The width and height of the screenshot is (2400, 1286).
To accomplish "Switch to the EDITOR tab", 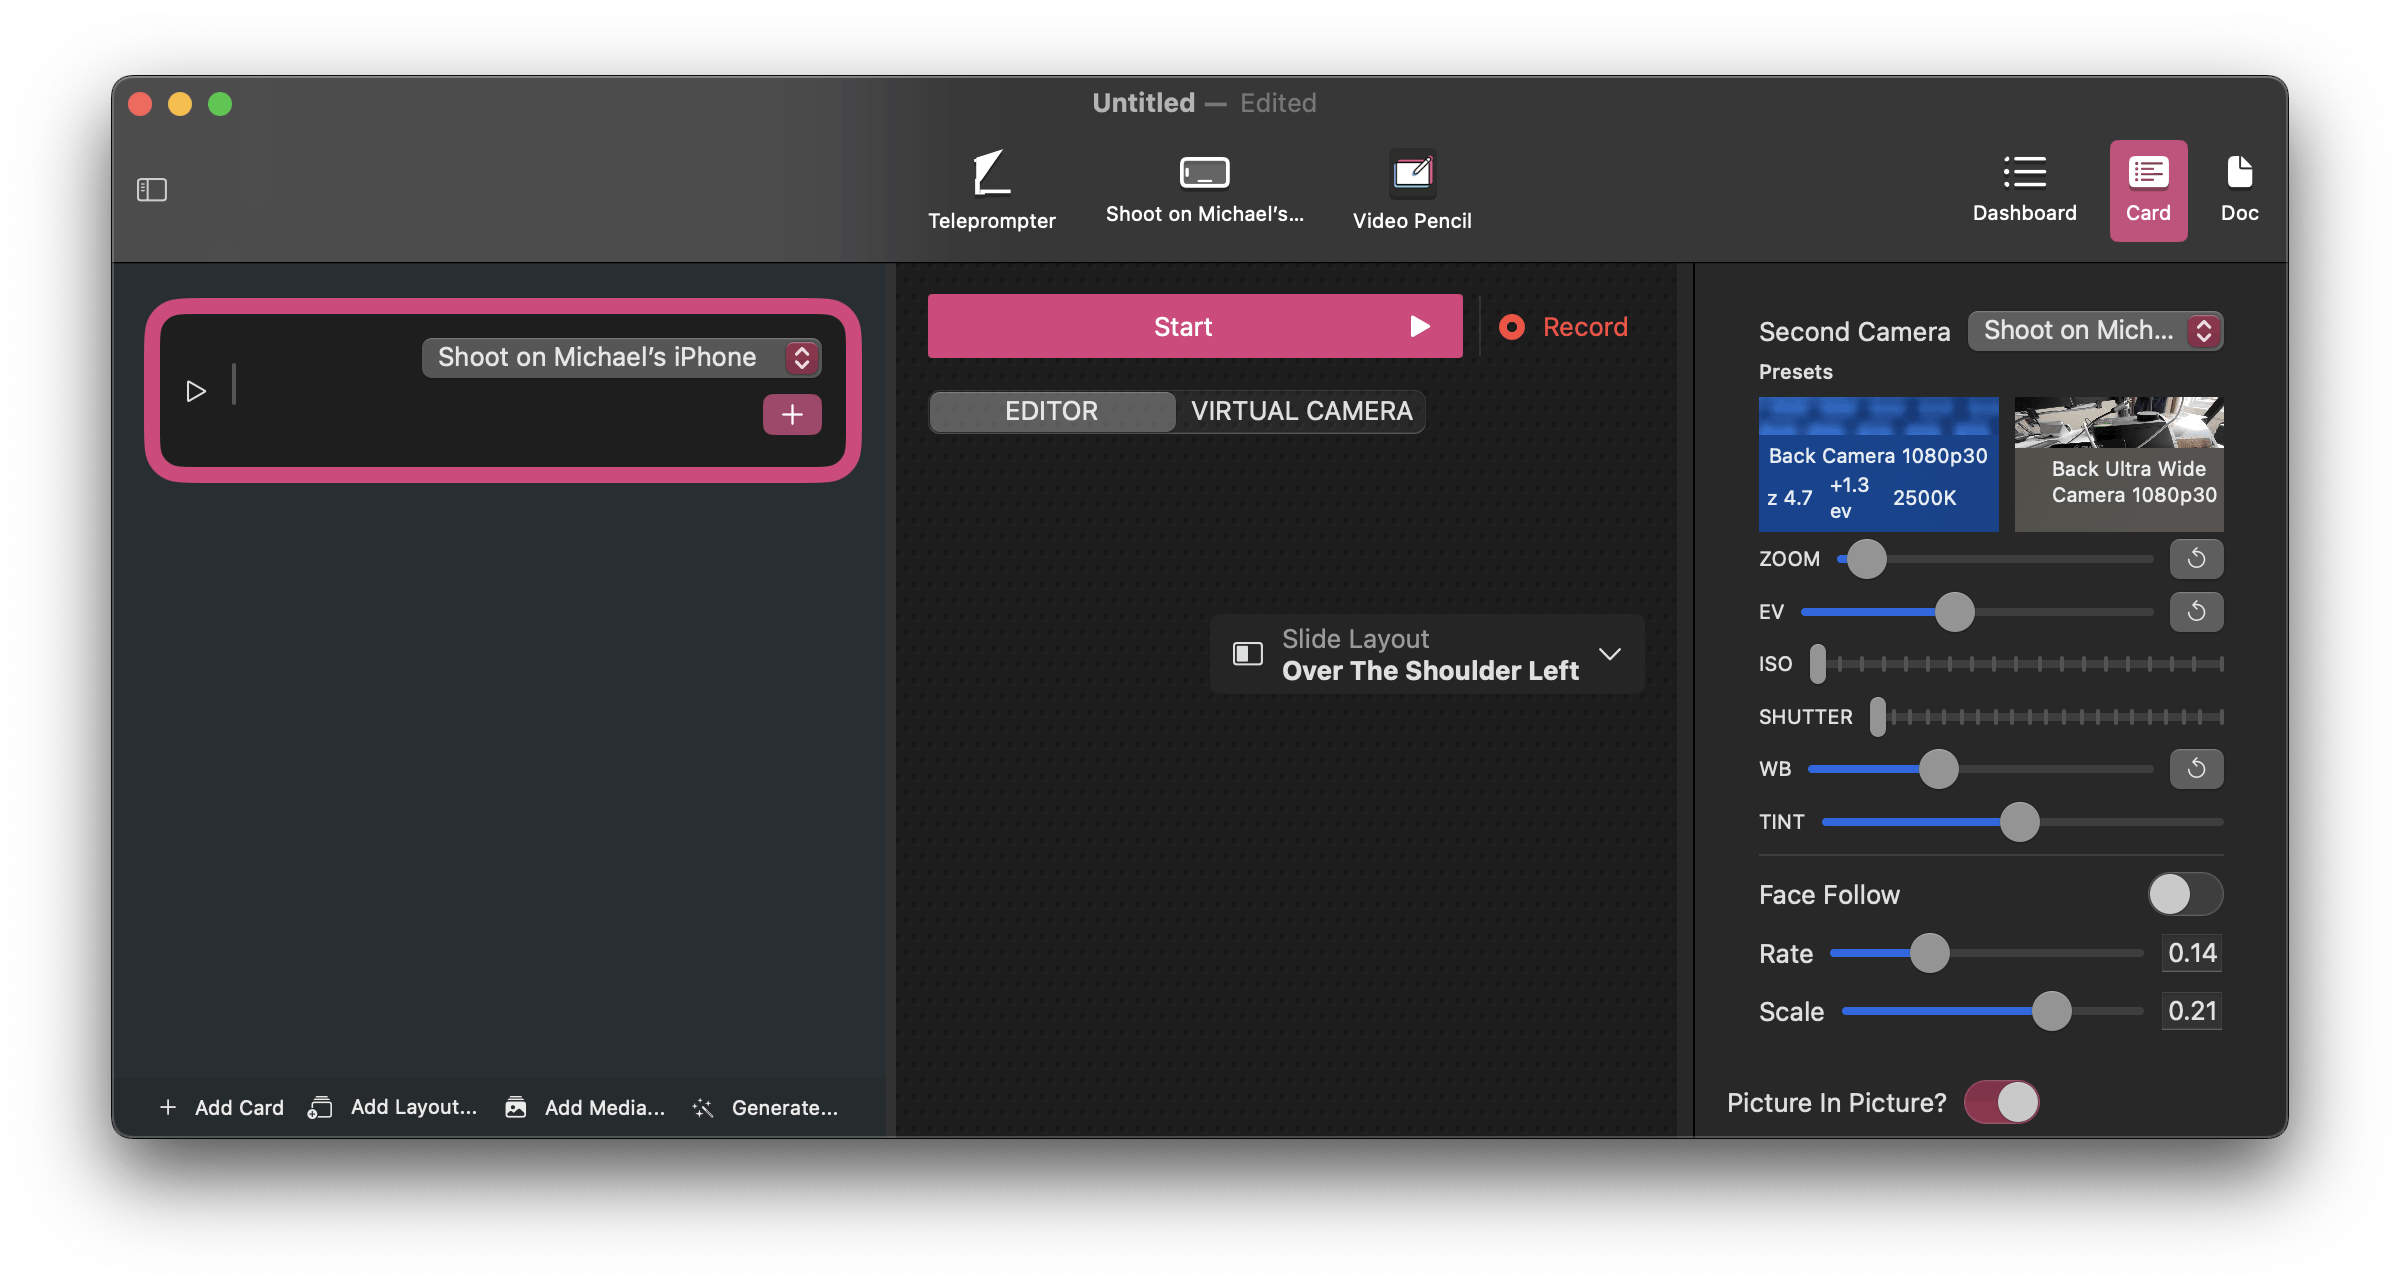I will click(x=1048, y=411).
